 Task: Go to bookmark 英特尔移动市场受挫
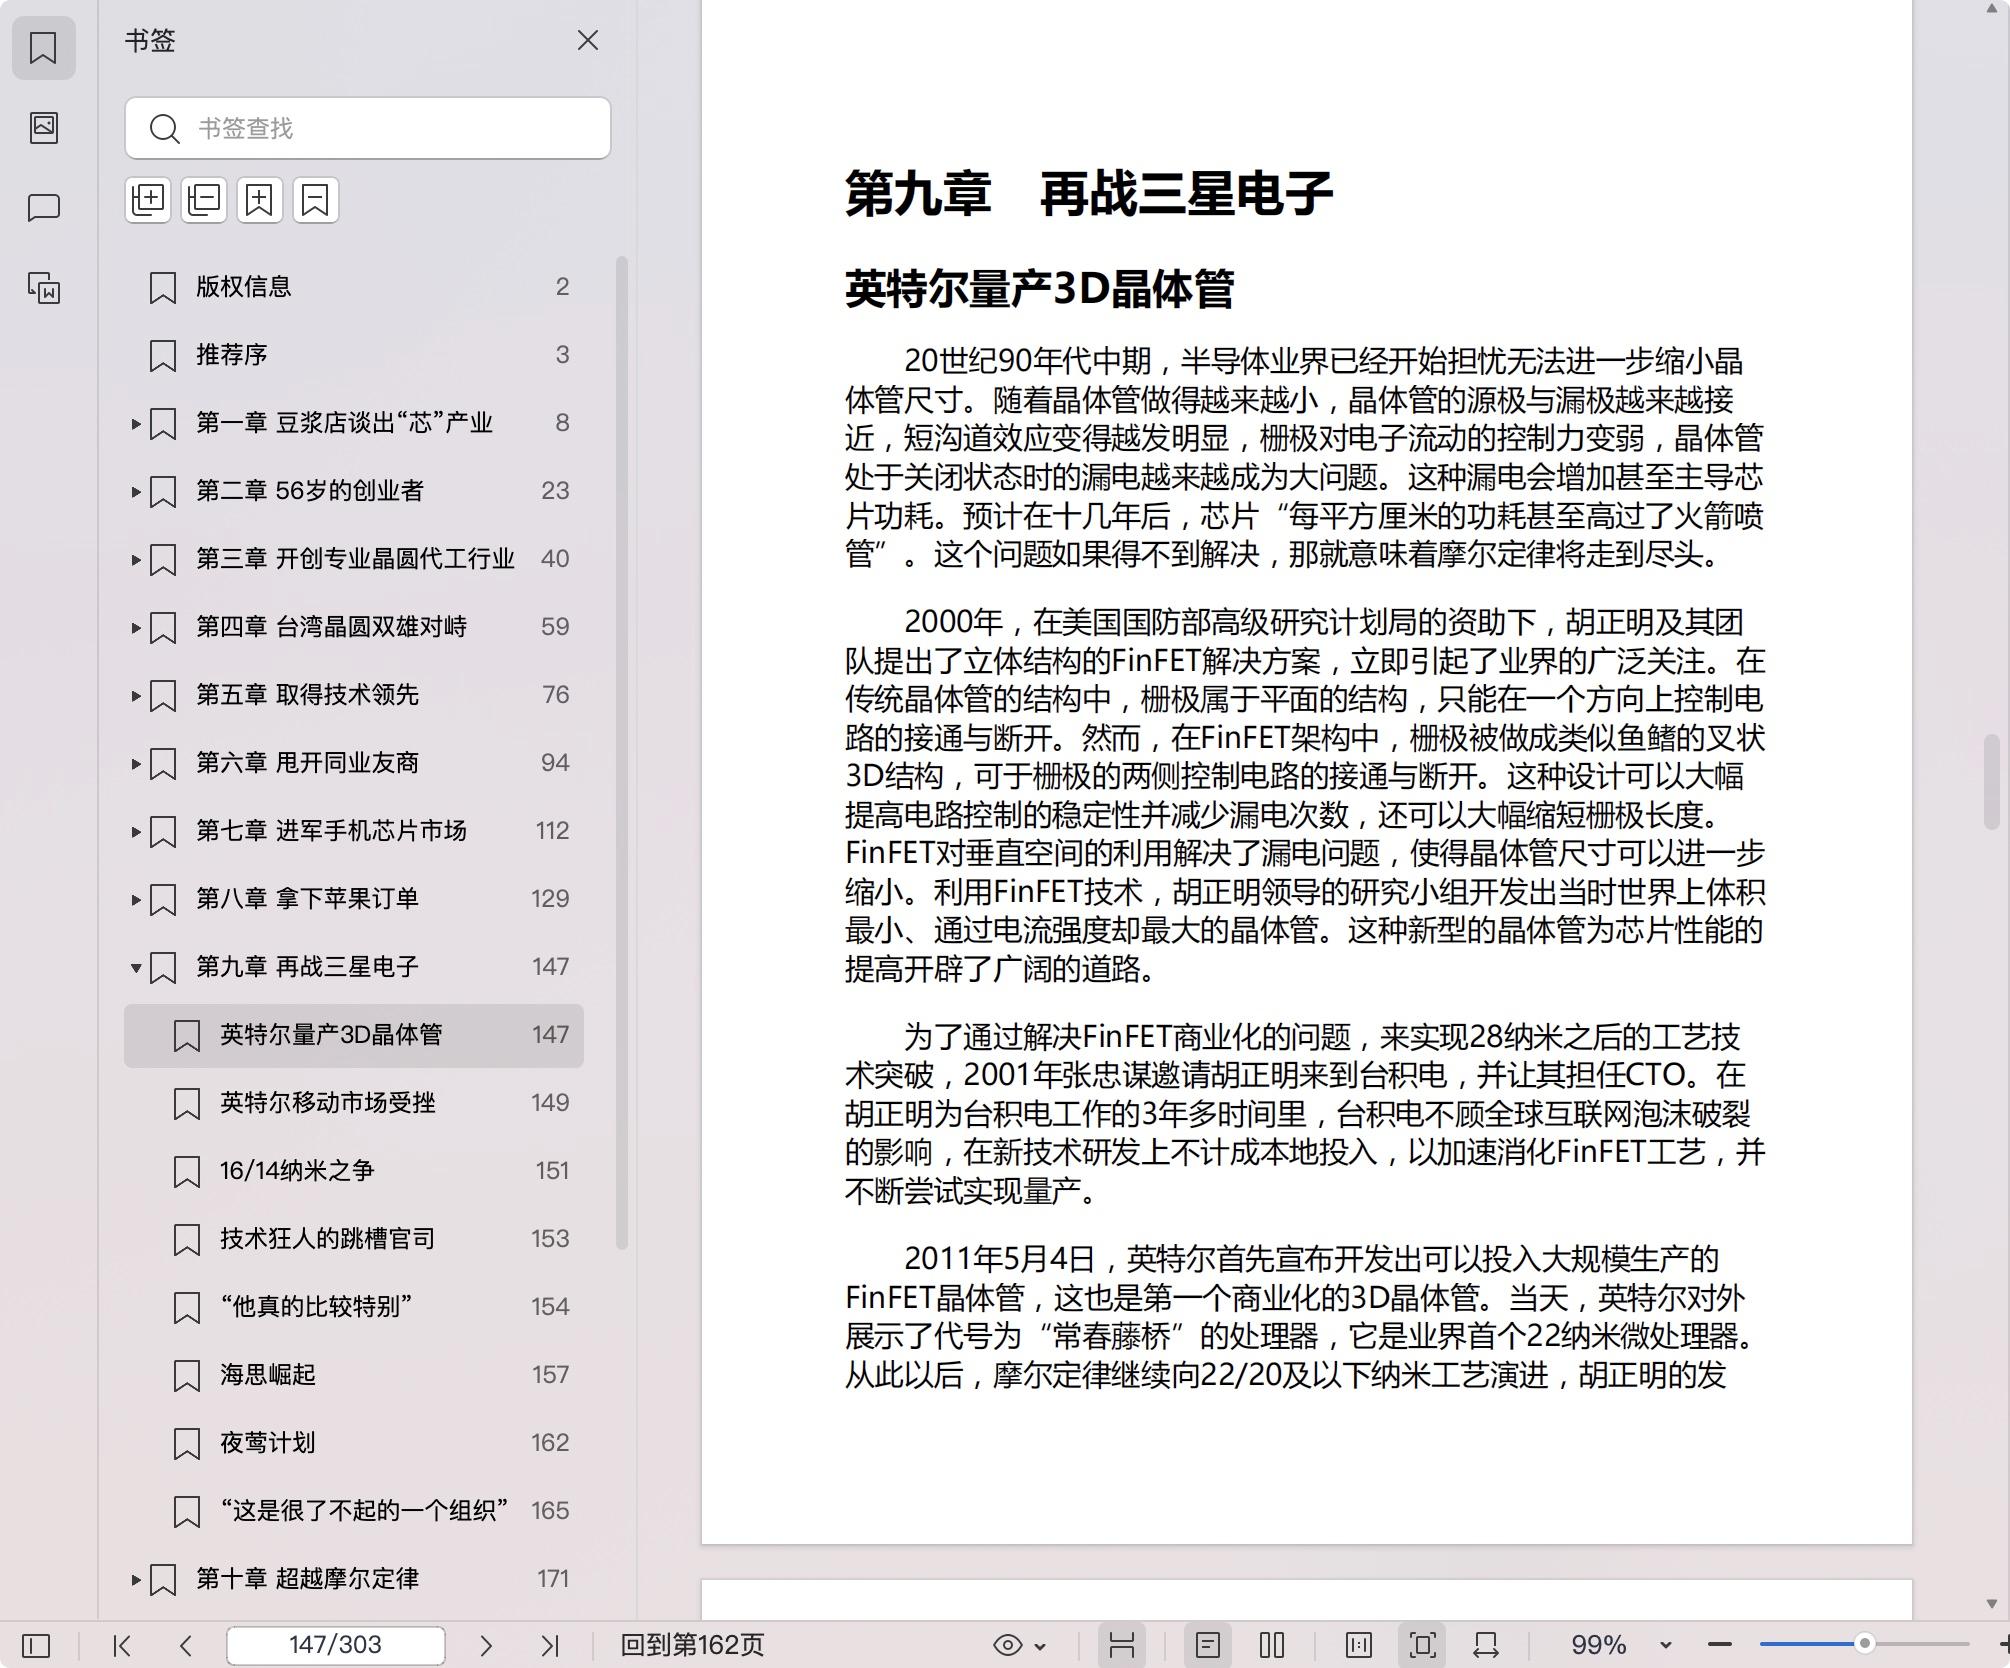(x=354, y=1103)
